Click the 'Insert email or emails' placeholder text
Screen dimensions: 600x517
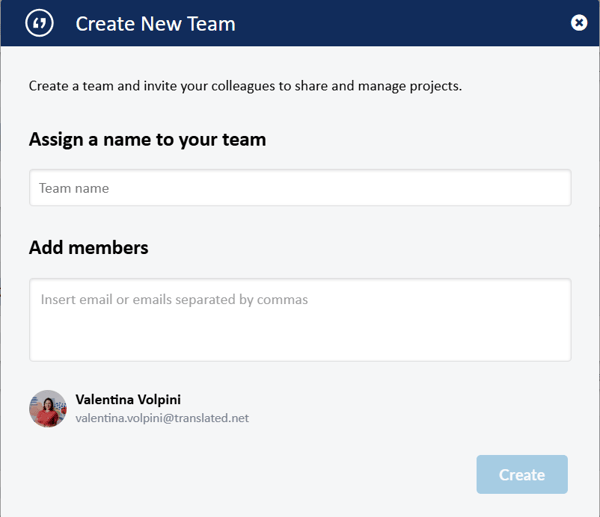tap(174, 299)
